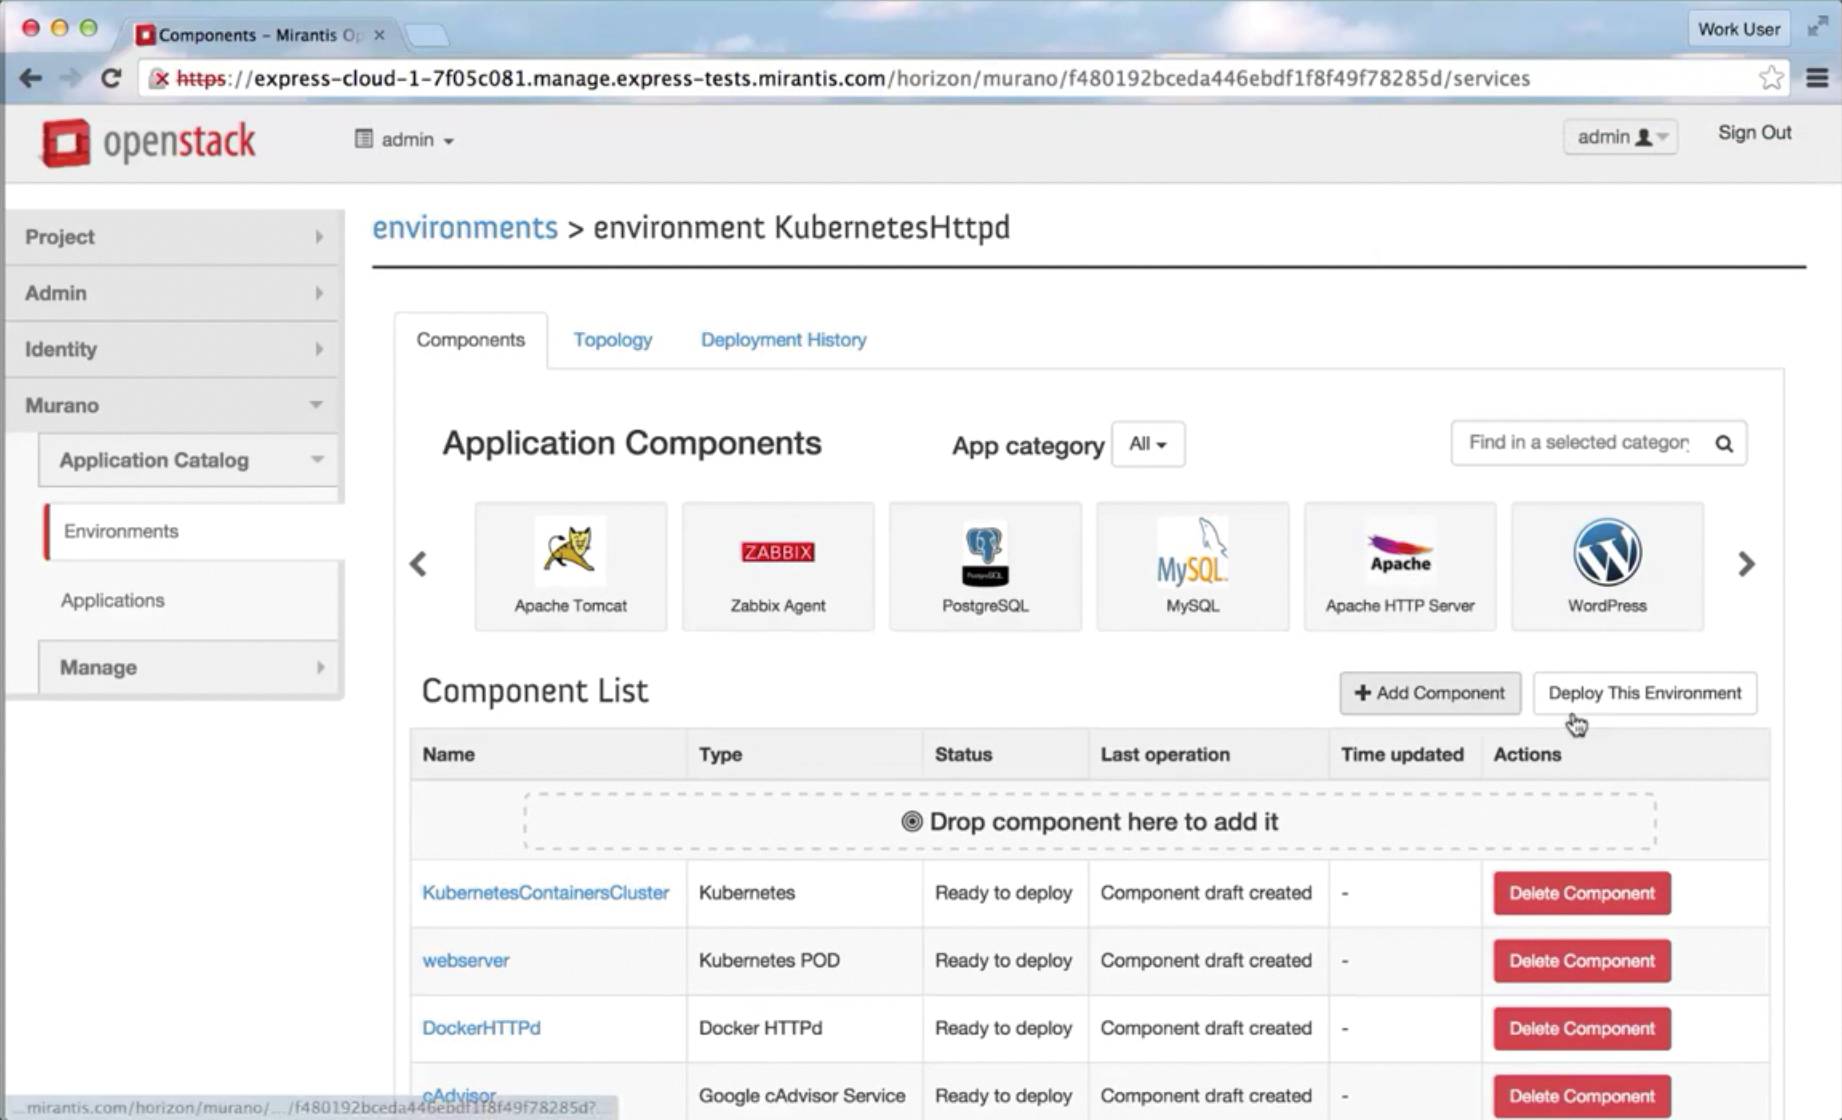Click the OpenStack logo in the header
This screenshot has width=1842, height=1120.
click(146, 141)
